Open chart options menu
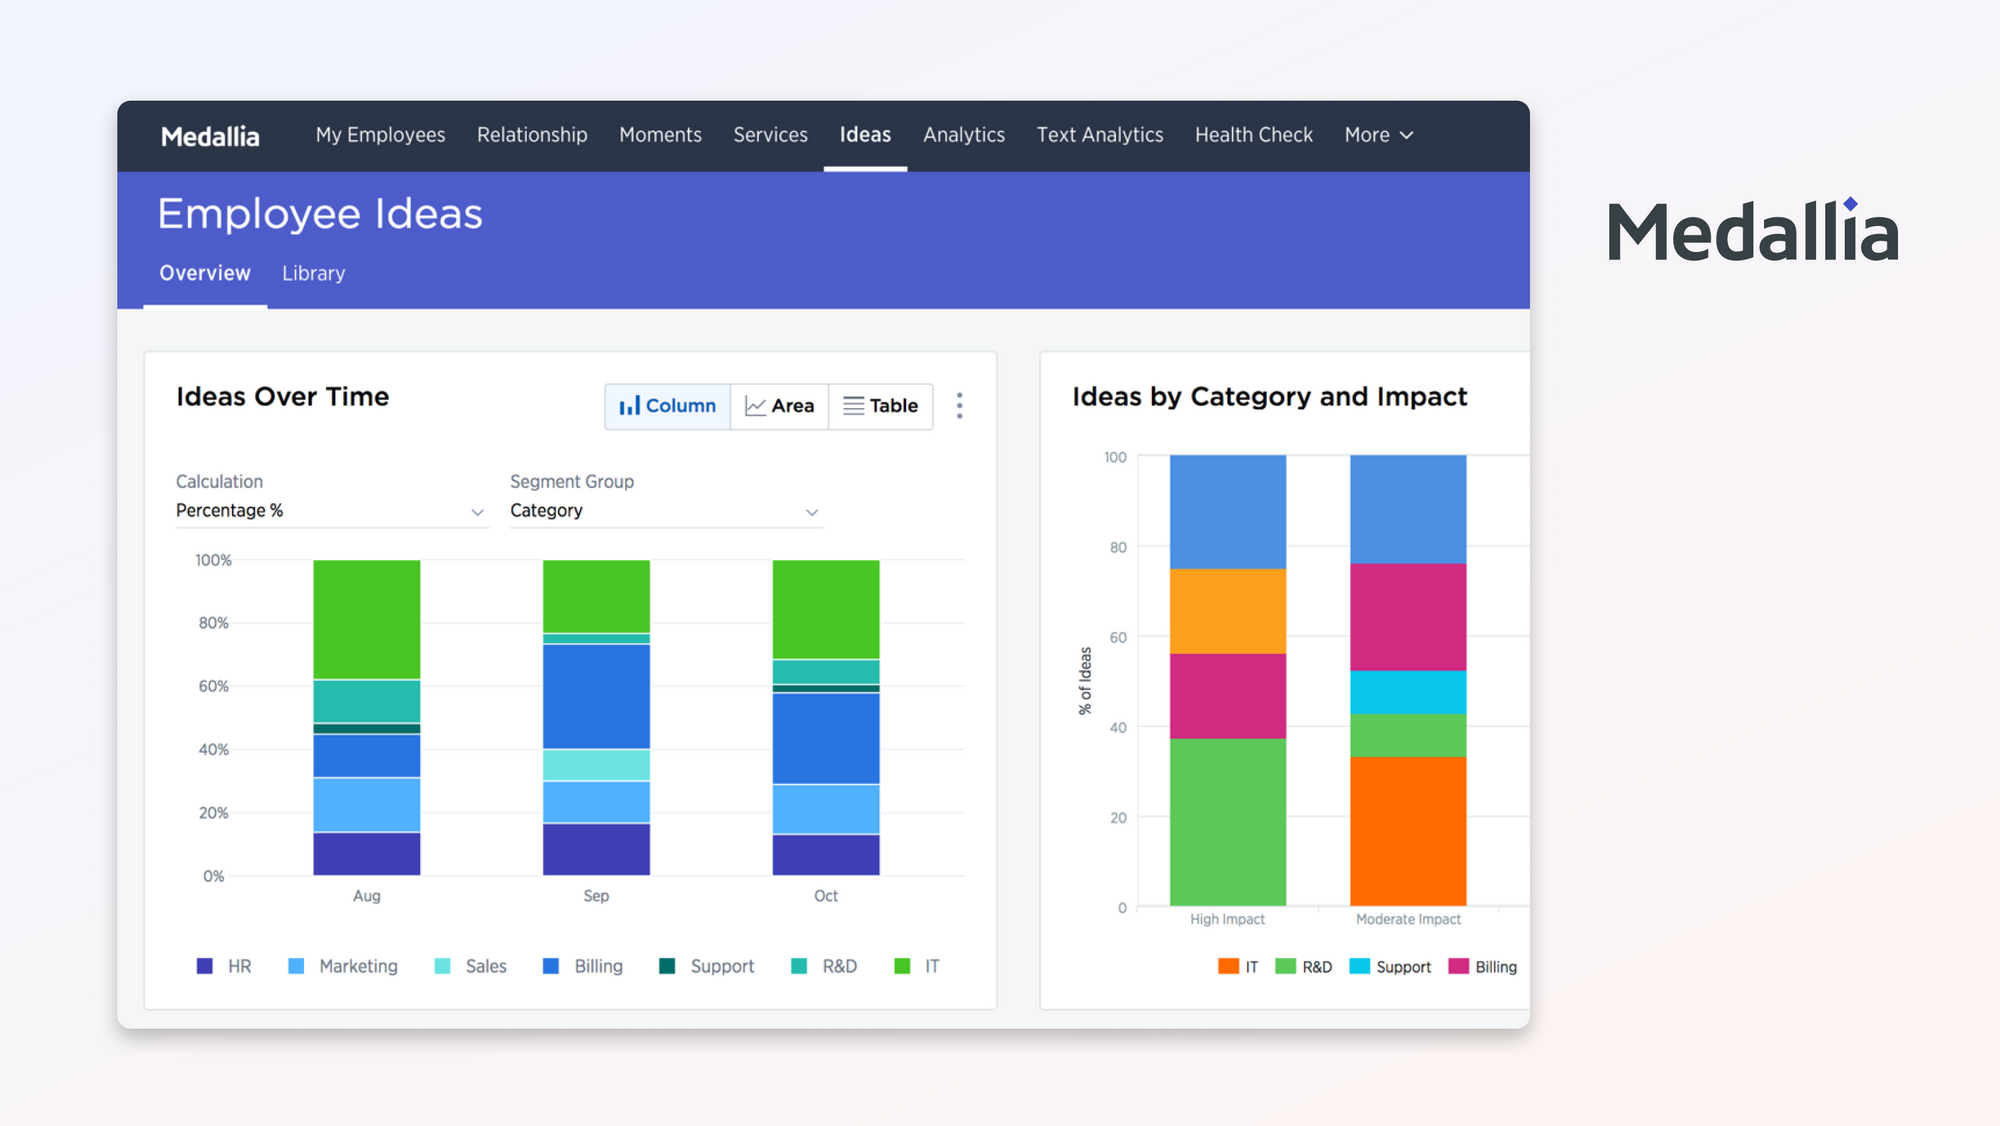Viewport: 2000px width, 1126px height. [x=960, y=405]
